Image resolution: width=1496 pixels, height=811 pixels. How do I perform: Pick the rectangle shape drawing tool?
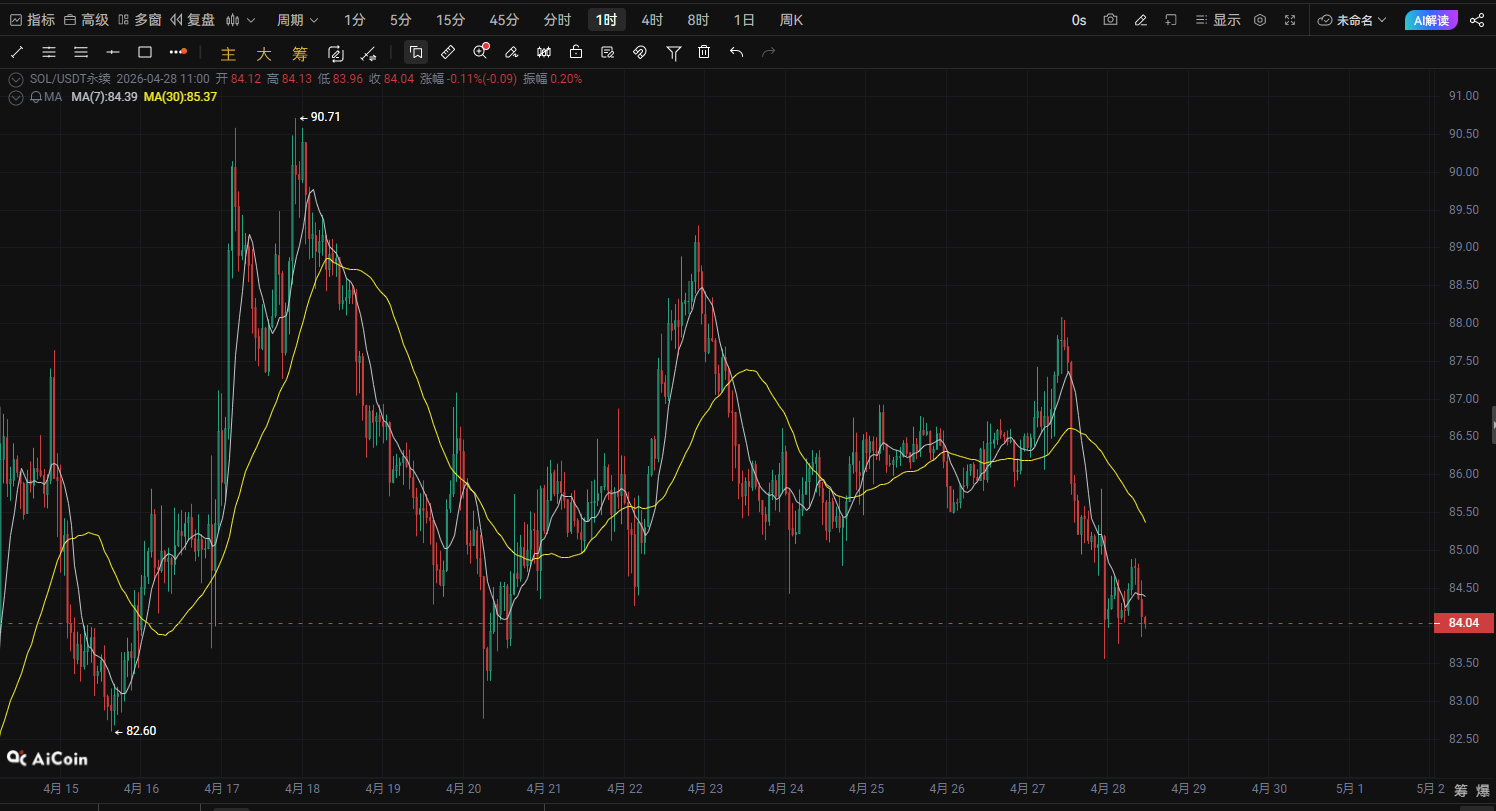[145, 52]
